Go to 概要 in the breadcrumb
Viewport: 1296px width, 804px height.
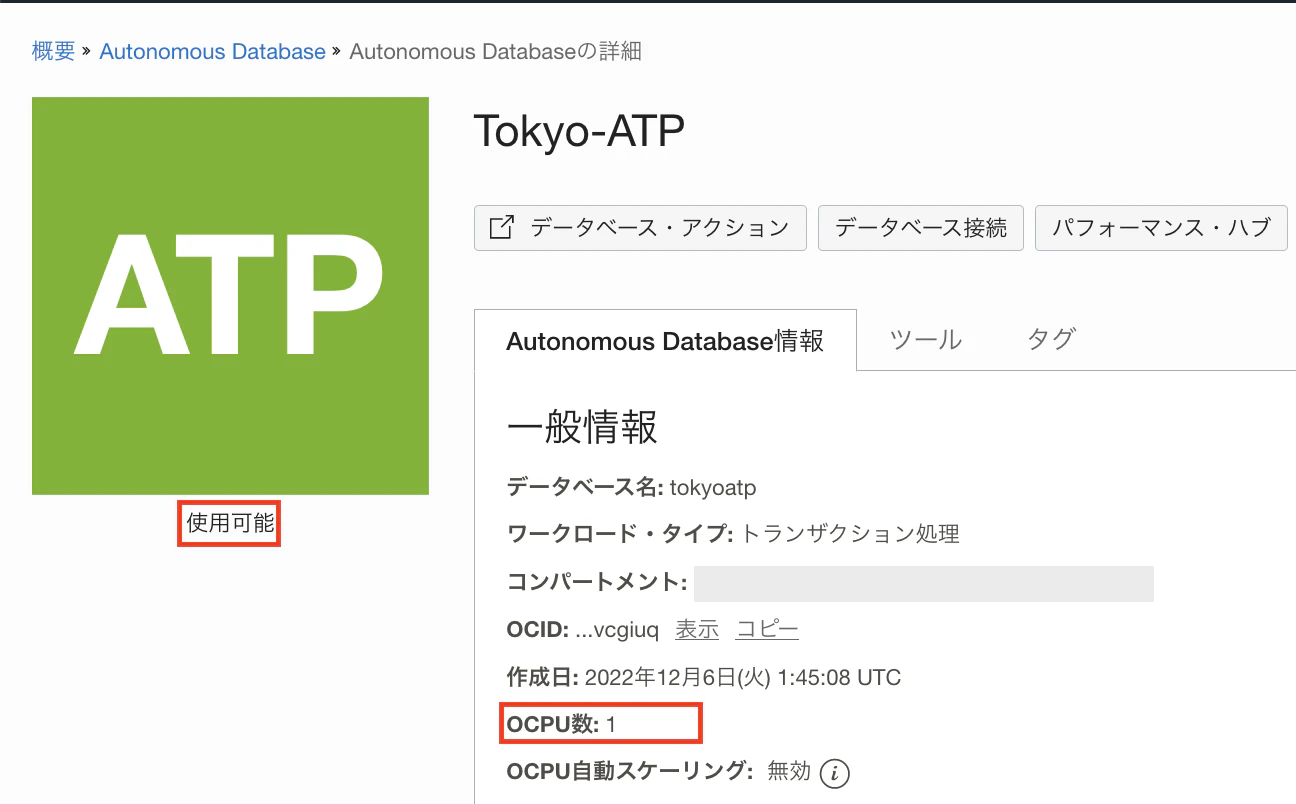click(x=54, y=51)
